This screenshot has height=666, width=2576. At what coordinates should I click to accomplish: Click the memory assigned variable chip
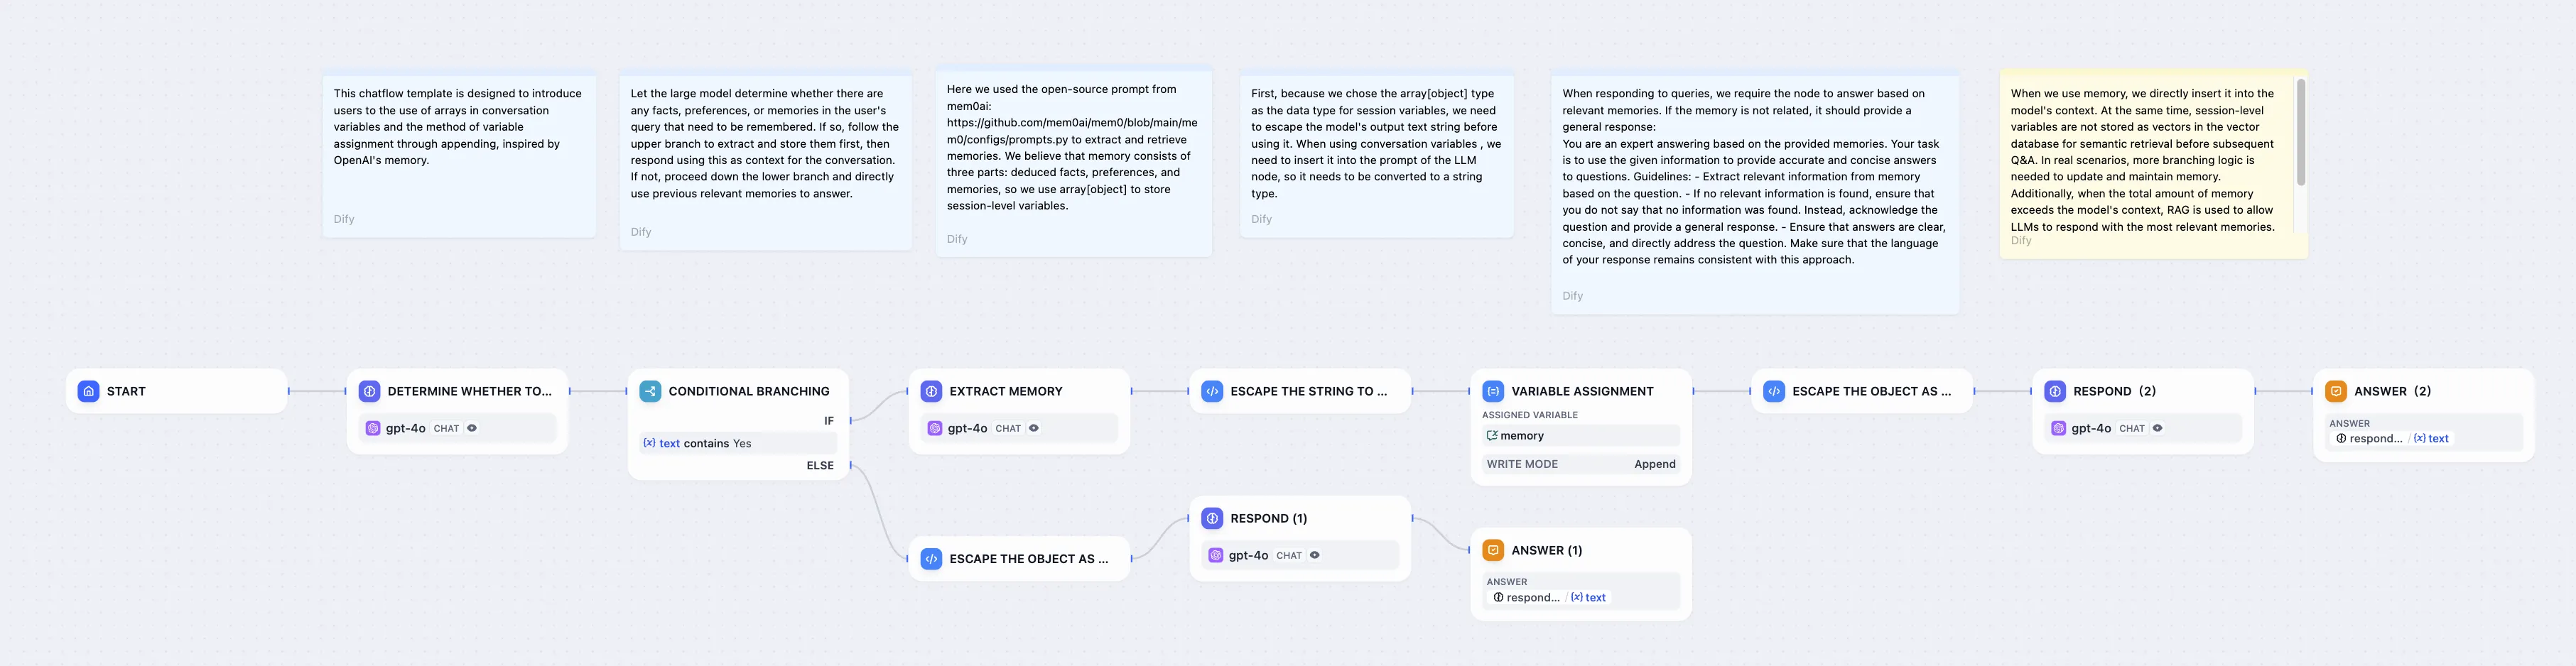click(x=1521, y=436)
